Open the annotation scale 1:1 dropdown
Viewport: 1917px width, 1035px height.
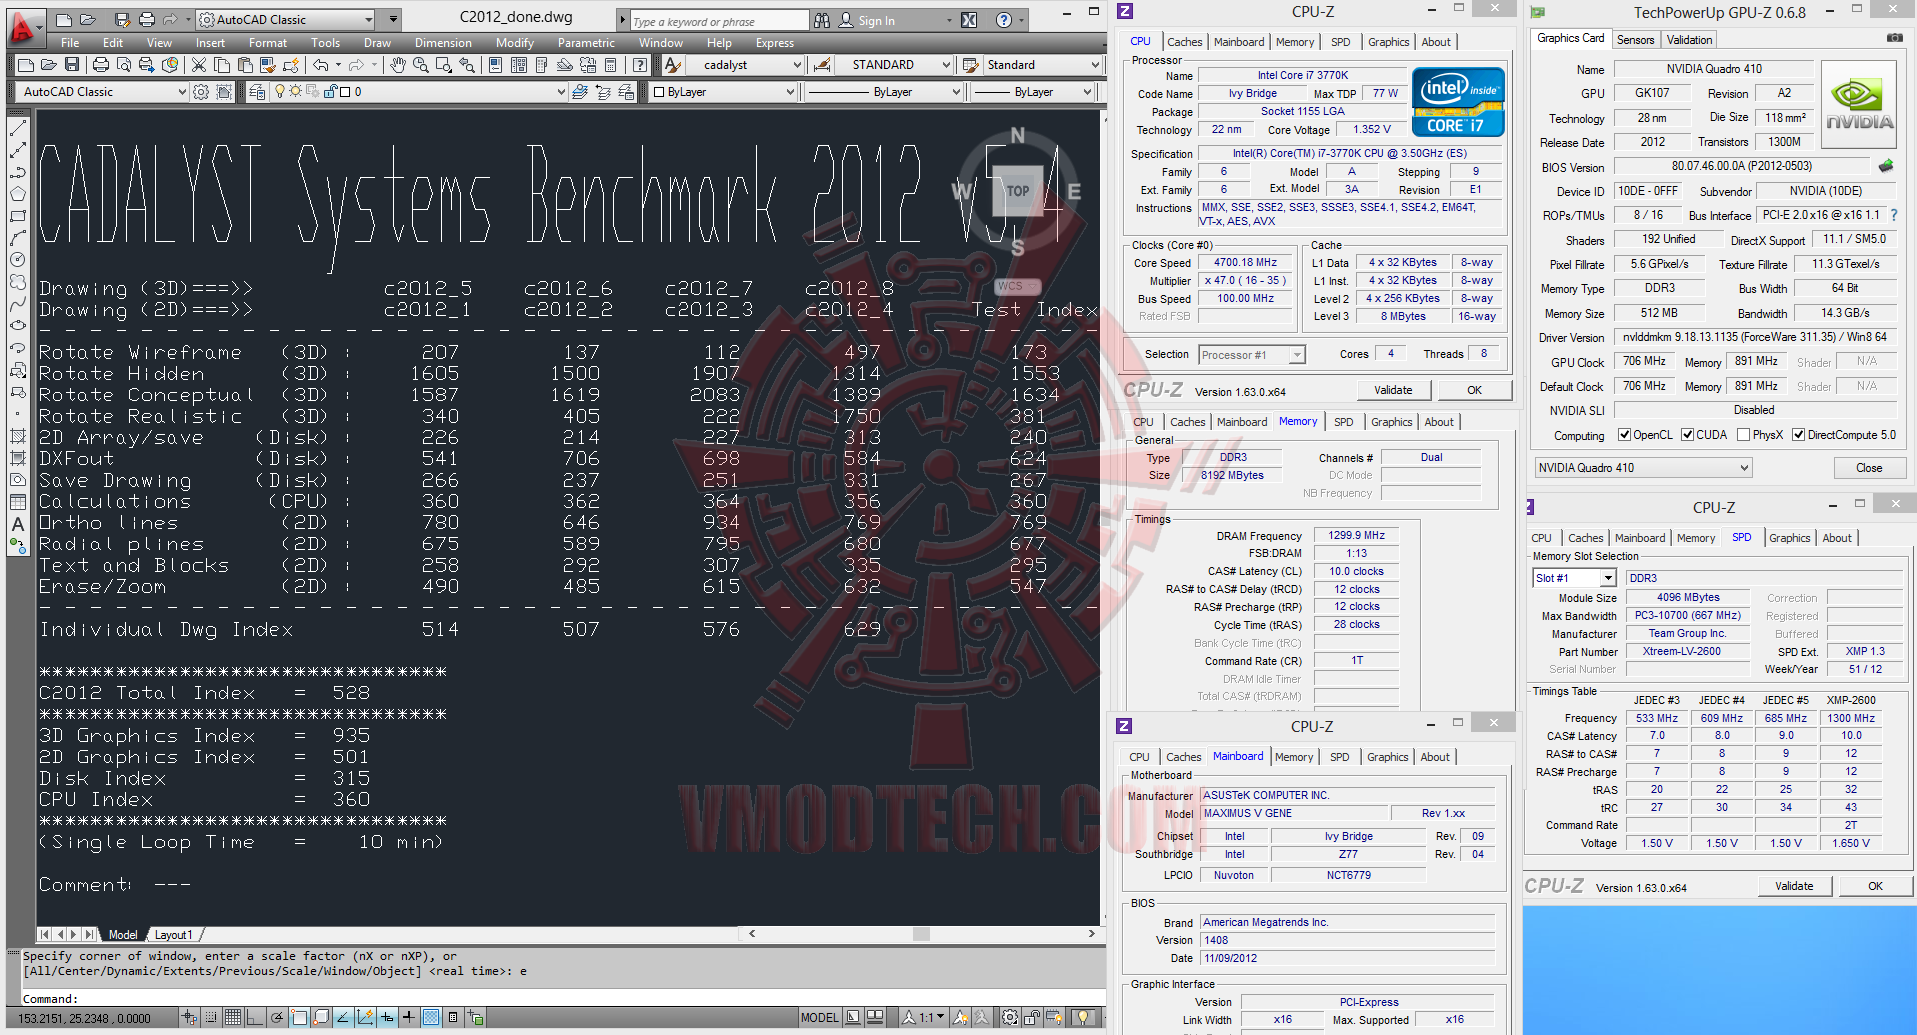coord(925,1018)
